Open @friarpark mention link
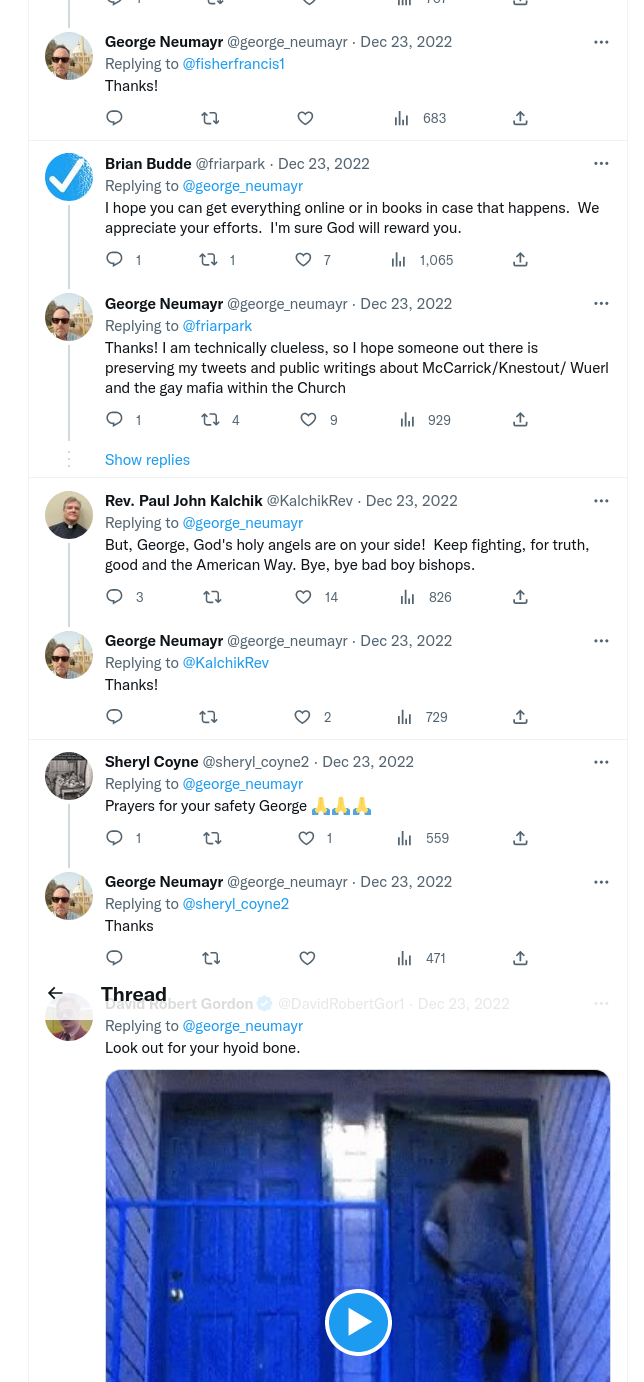The height and width of the screenshot is (1382, 644). coord(217,326)
